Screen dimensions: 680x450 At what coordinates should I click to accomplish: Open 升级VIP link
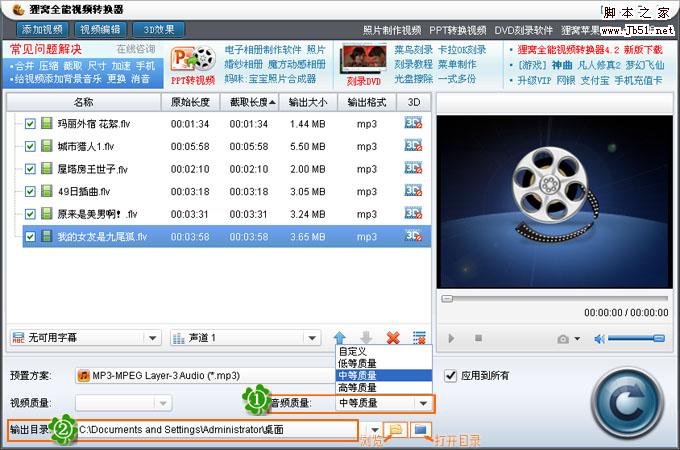pos(534,80)
